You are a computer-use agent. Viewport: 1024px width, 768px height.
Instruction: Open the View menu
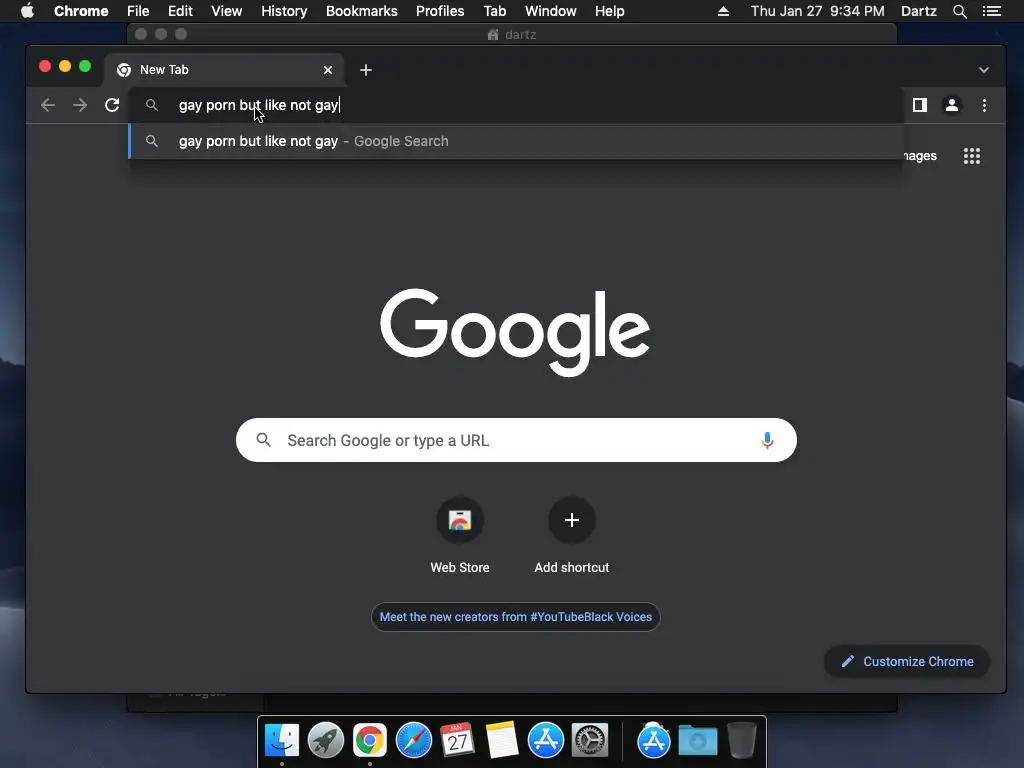pos(227,11)
